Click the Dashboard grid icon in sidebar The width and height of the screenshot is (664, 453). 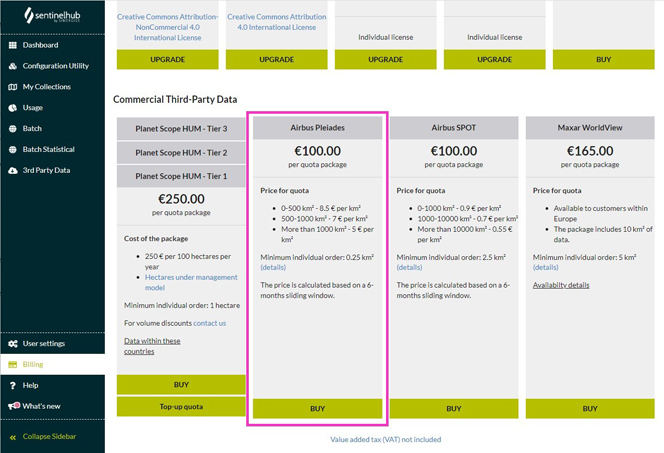pos(13,45)
